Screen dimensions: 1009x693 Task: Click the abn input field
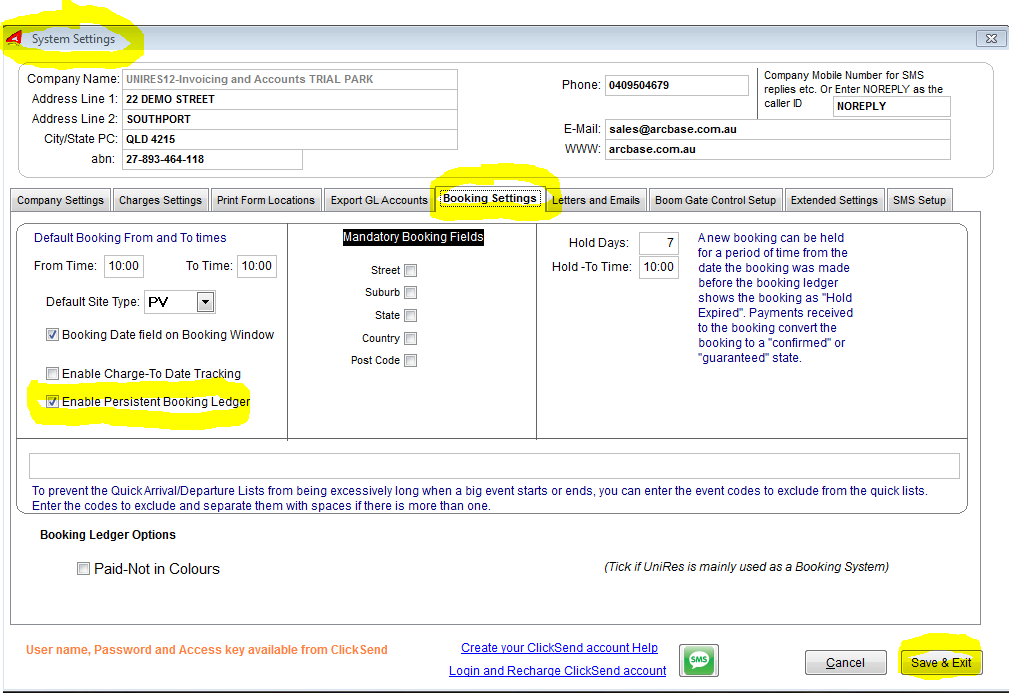[212, 159]
